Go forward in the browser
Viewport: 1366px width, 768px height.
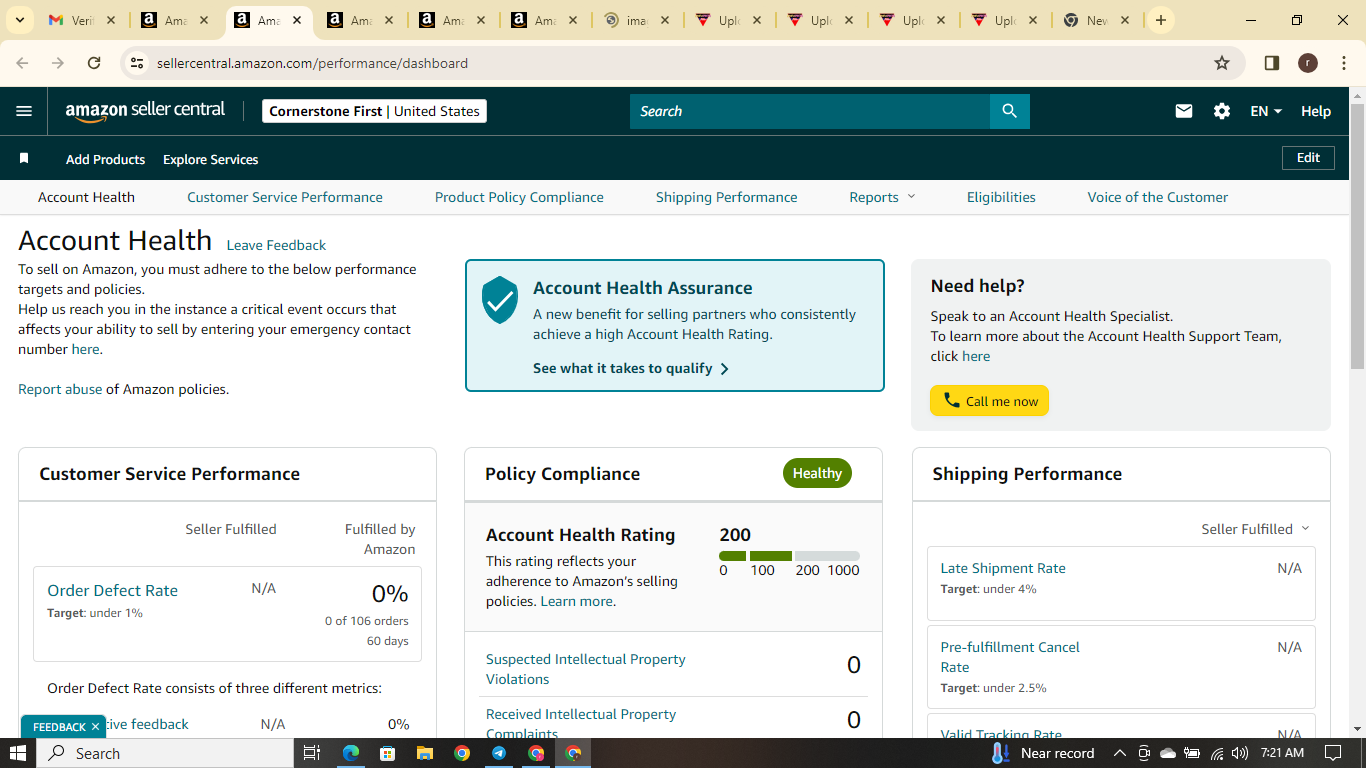[x=58, y=63]
